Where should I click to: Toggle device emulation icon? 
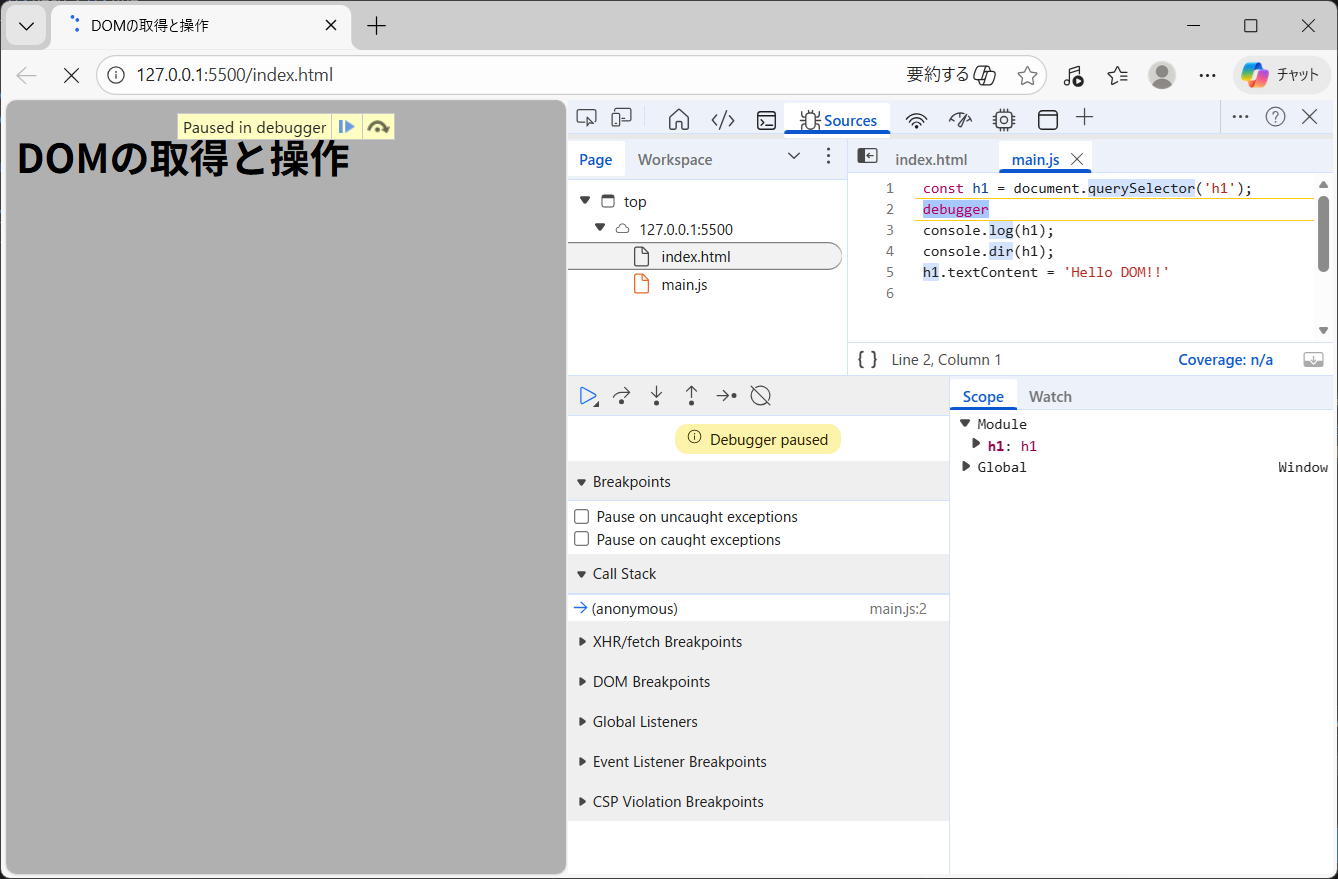pos(621,119)
